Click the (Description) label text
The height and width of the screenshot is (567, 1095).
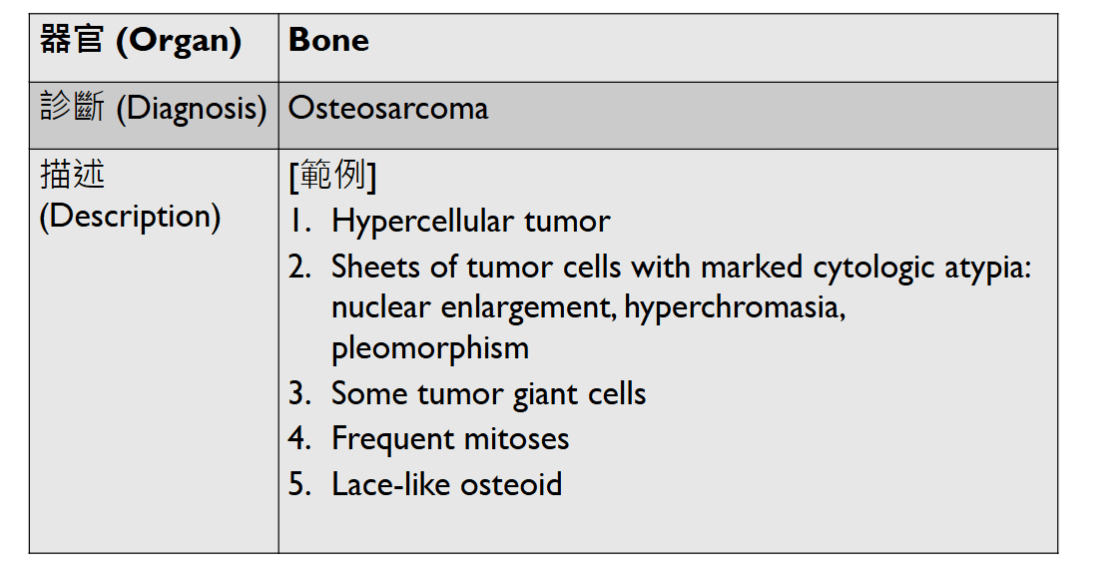coord(129,216)
